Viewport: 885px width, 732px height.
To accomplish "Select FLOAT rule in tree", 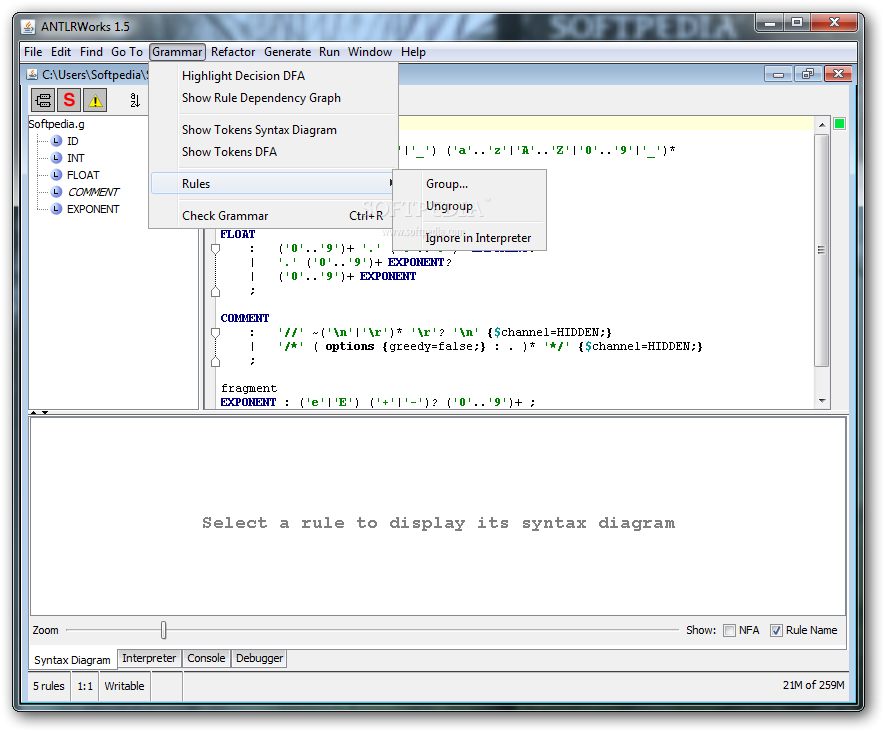I will tap(83, 175).
